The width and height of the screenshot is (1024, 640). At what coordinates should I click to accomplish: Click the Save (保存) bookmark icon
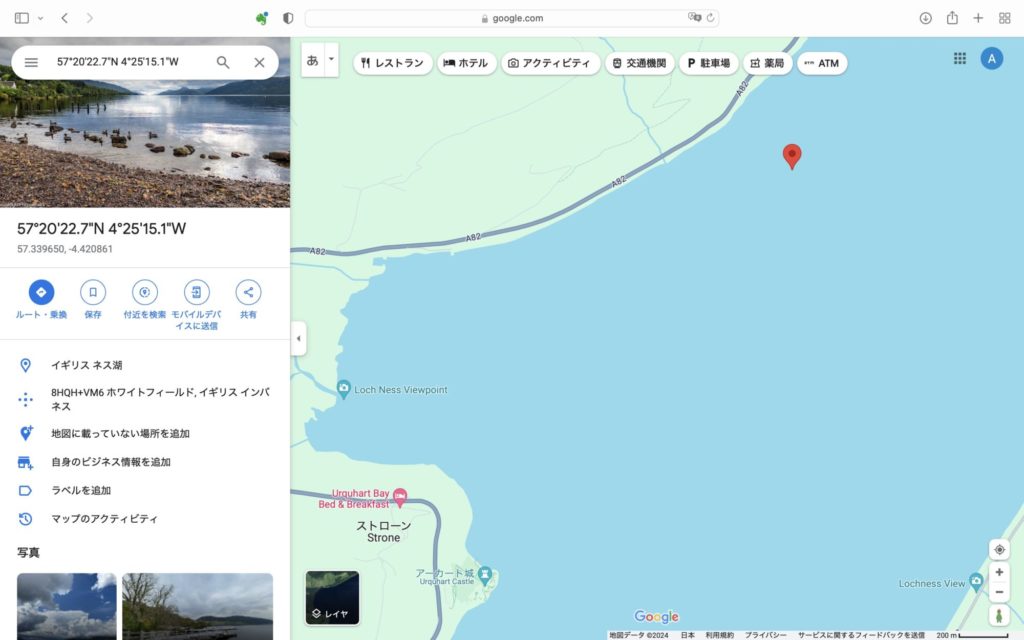[93, 292]
